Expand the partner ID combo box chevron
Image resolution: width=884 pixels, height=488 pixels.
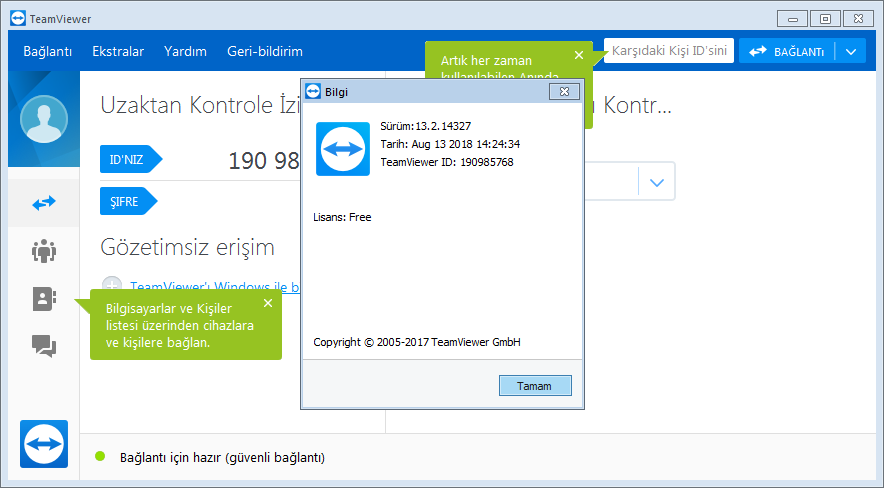[657, 182]
